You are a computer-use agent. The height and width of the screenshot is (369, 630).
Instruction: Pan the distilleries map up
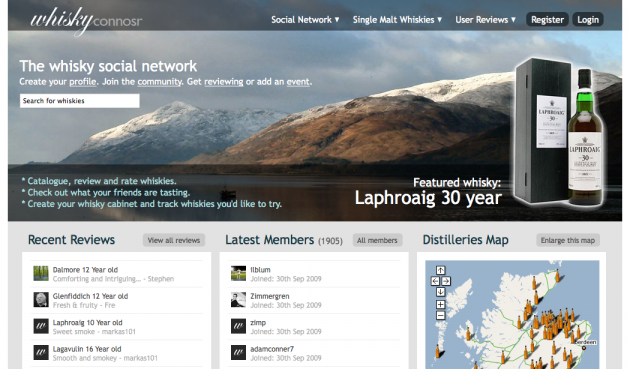click(440, 270)
